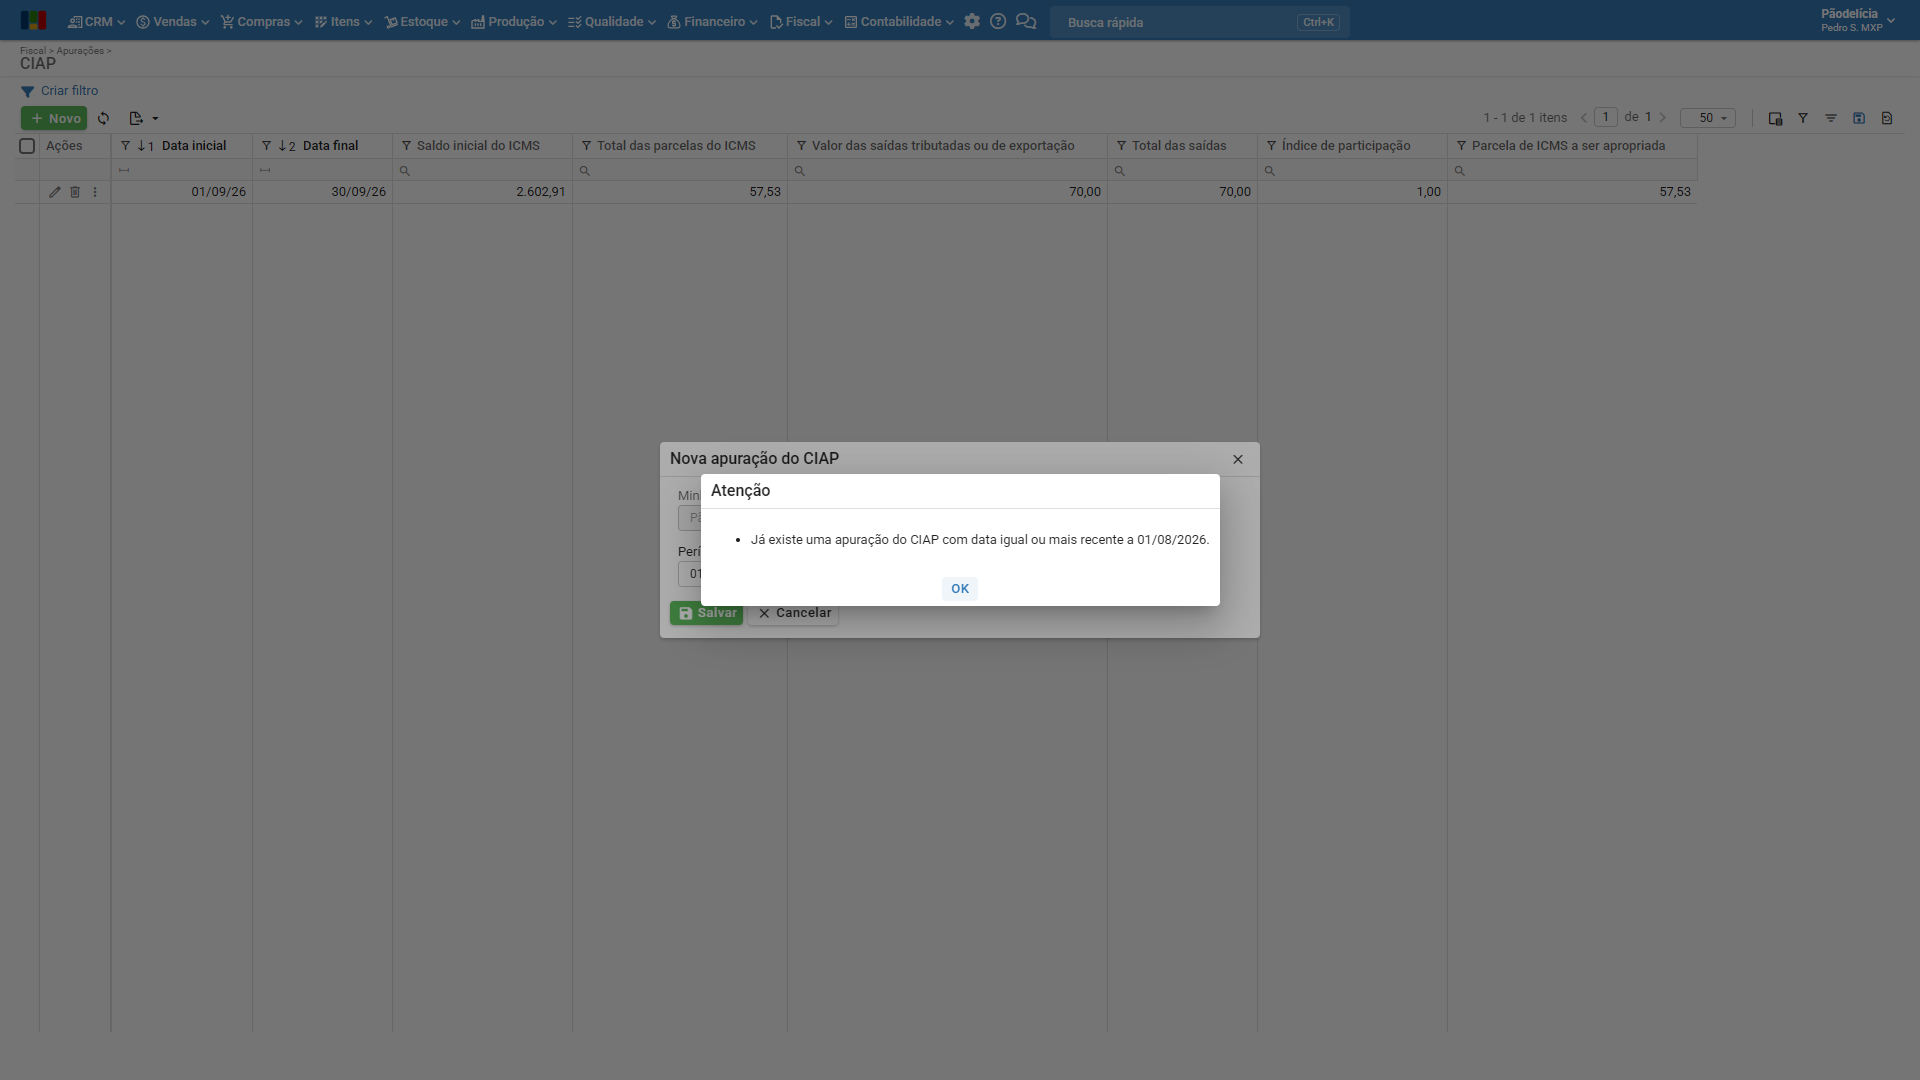Open the Itens menu
This screenshot has height=1080, width=1920.
tap(343, 22)
